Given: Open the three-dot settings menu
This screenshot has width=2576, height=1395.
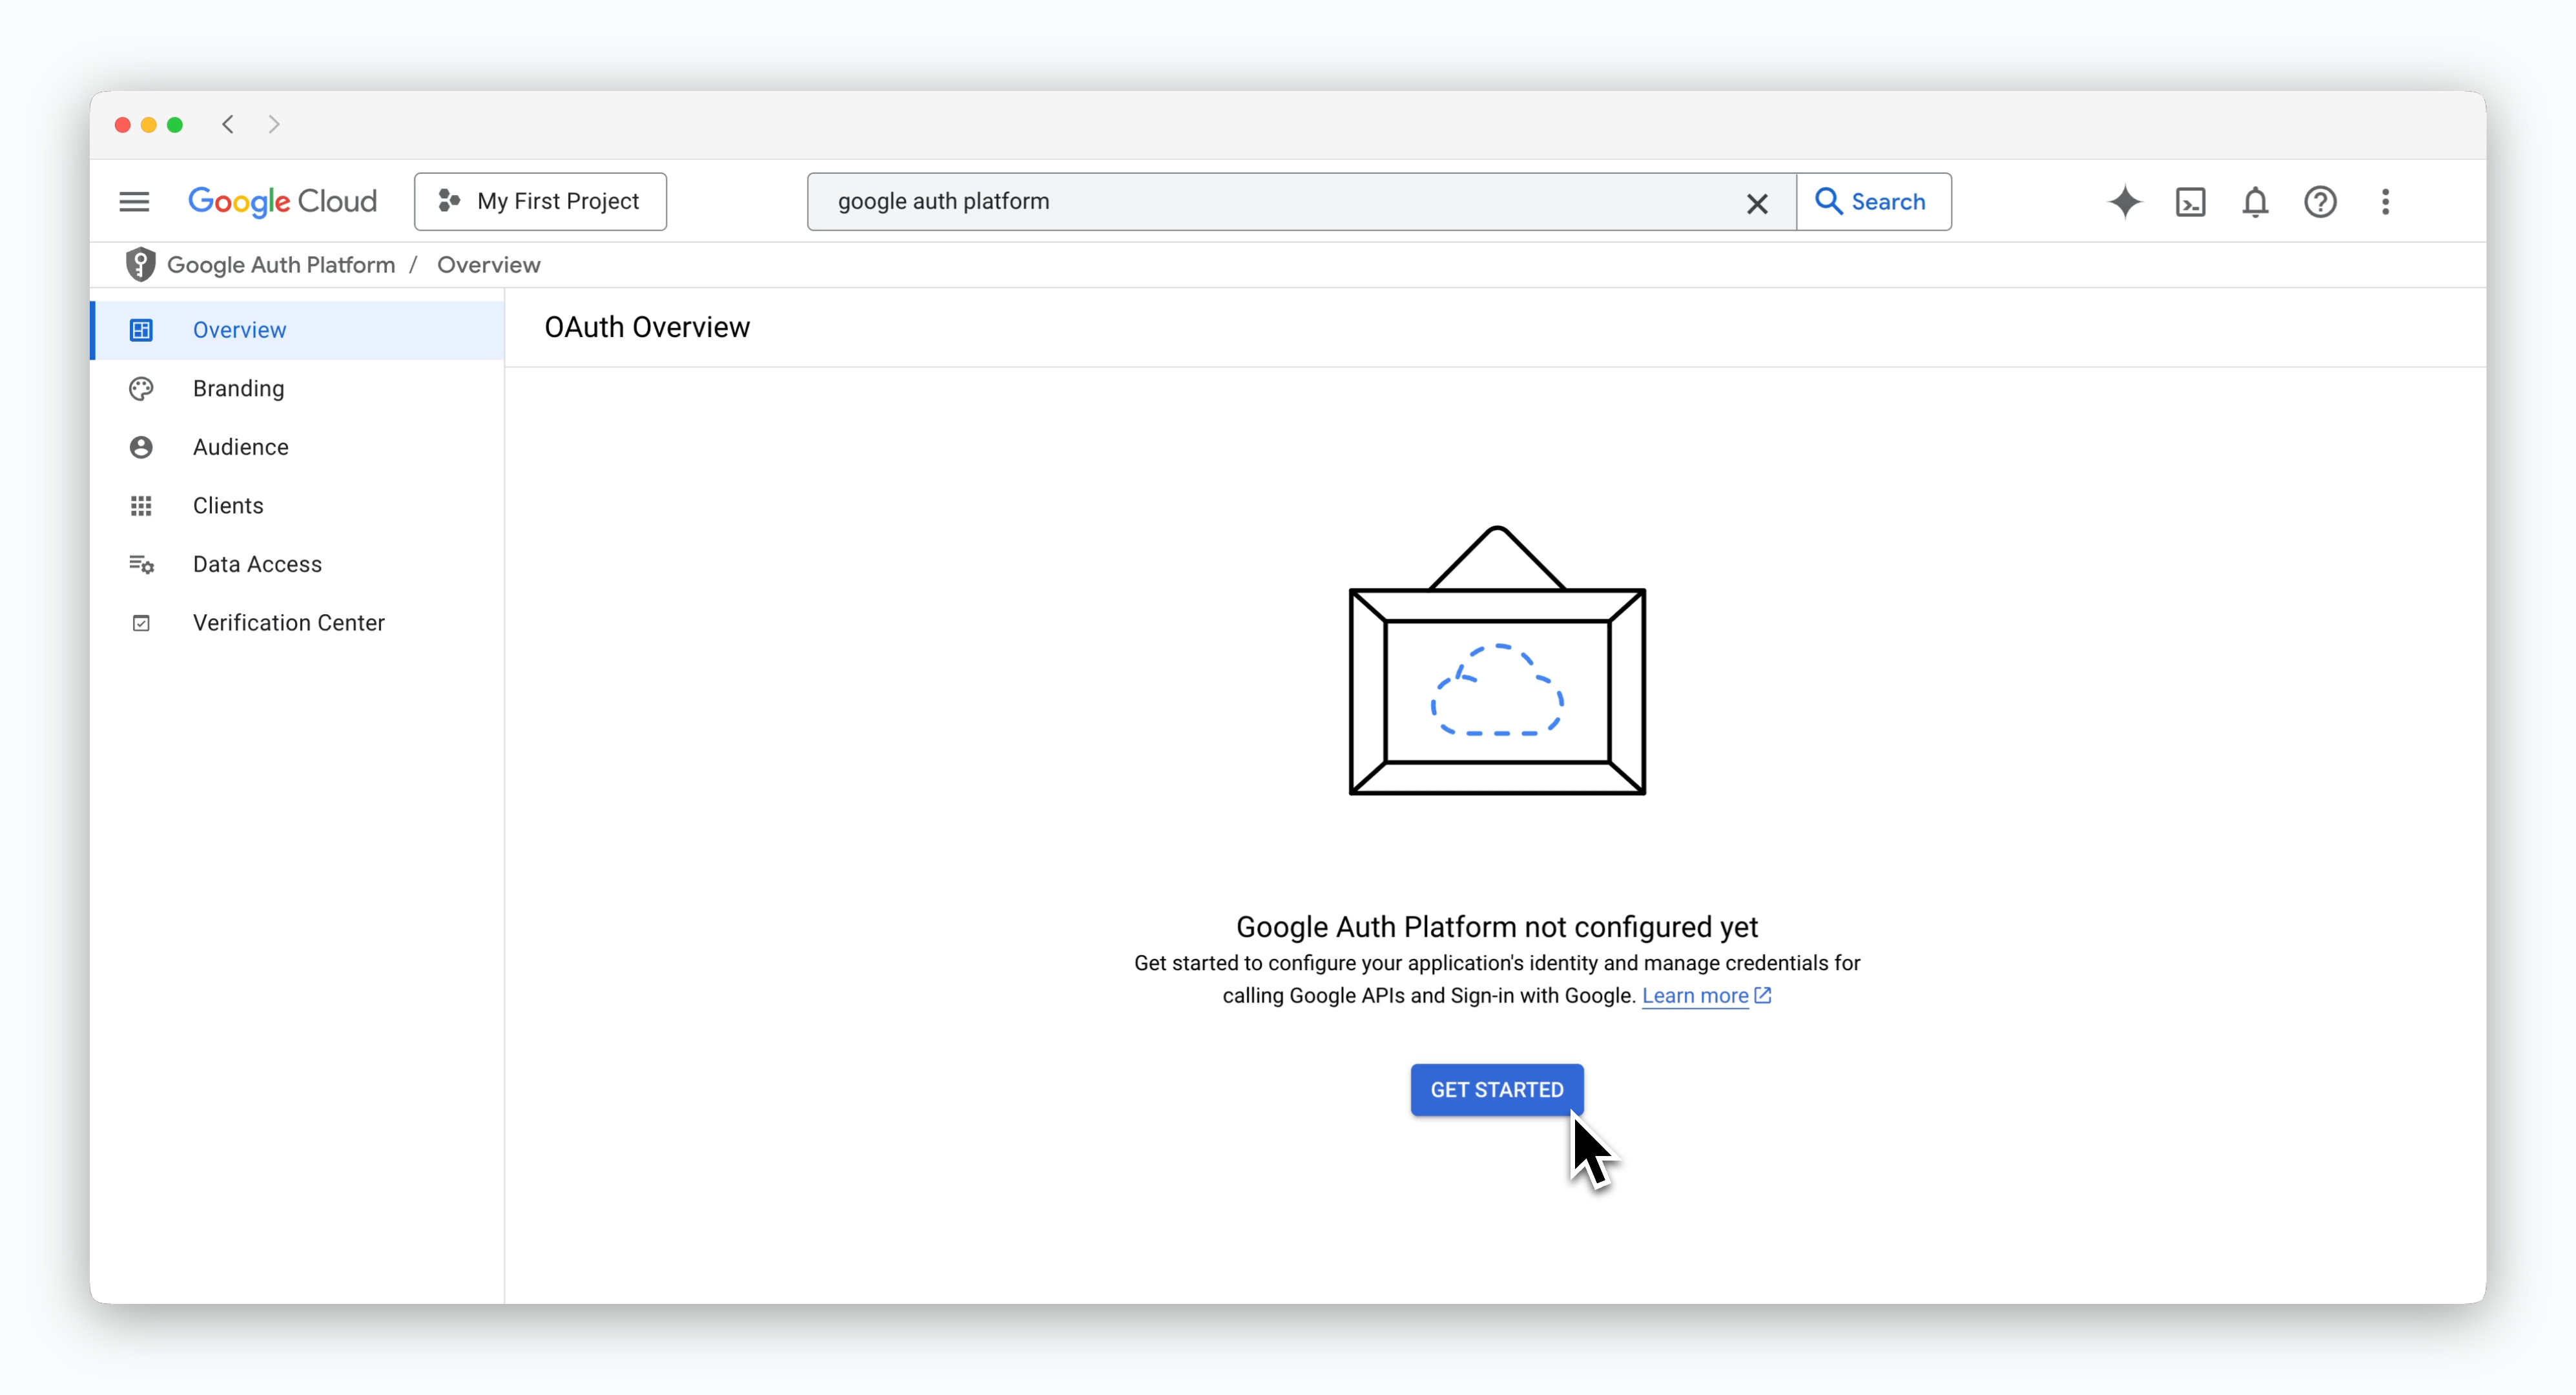Looking at the screenshot, I should pyautogui.click(x=2385, y=202).
